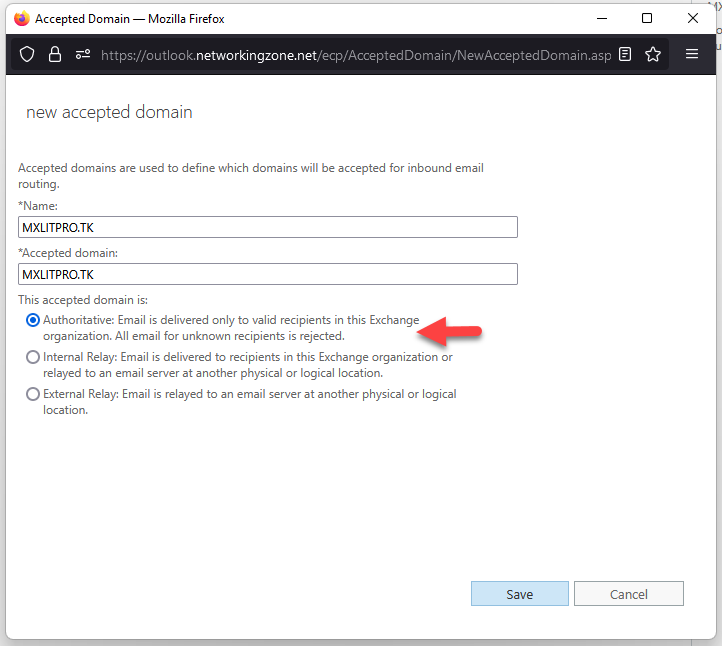Select the External Relay radio button
This screenshot has height=646, width=722.
coord(34,394)
